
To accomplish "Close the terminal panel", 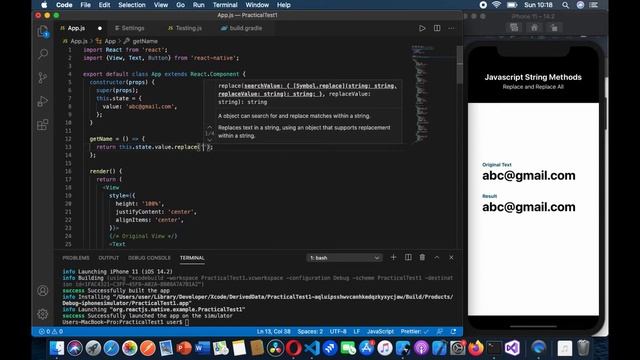I will (451, 258).
